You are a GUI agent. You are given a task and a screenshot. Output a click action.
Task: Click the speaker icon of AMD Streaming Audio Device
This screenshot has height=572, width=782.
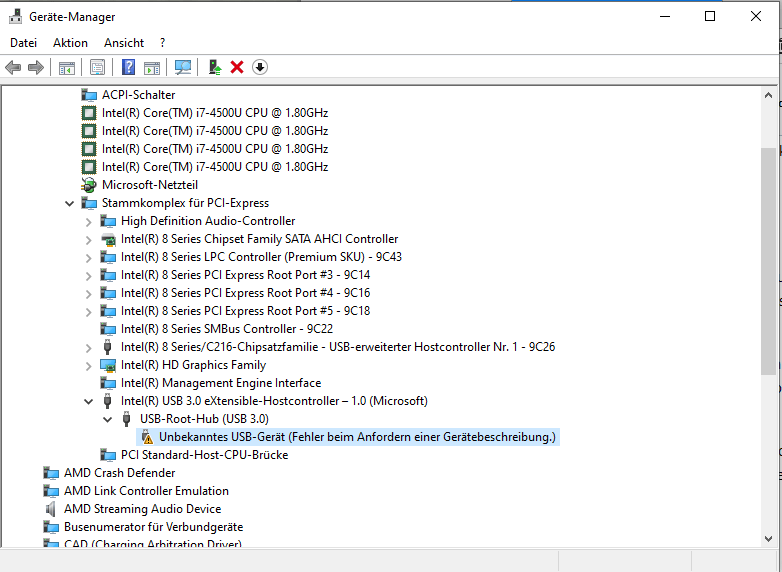50,509
